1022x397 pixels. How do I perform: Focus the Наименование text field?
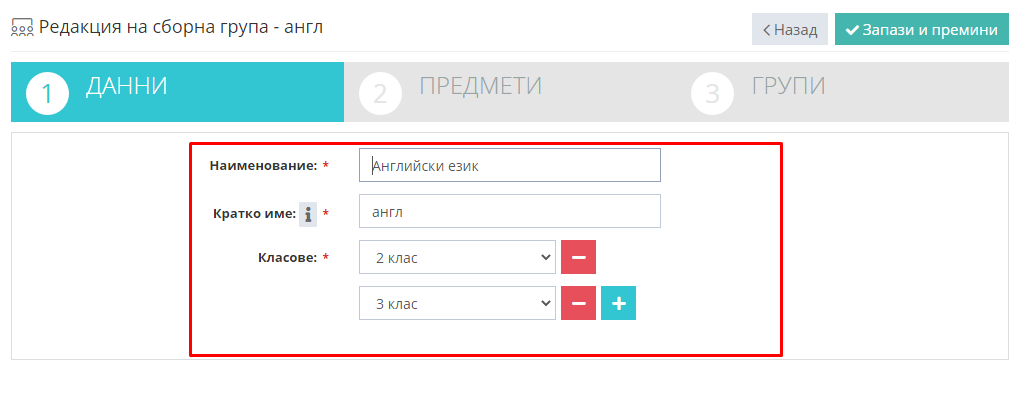tap(510, 166)
